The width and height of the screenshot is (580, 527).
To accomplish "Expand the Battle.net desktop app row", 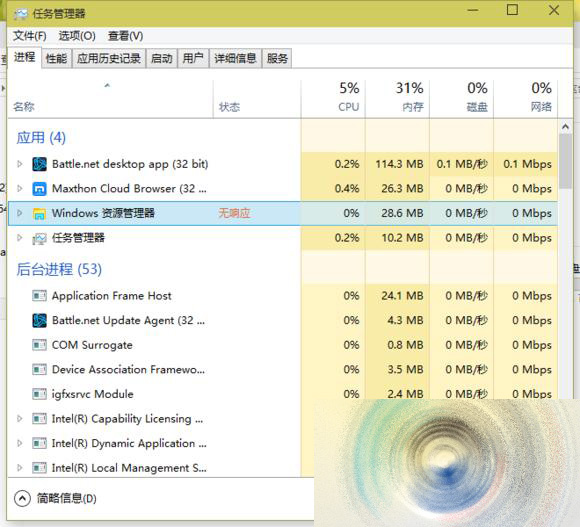I will [20, 164].
